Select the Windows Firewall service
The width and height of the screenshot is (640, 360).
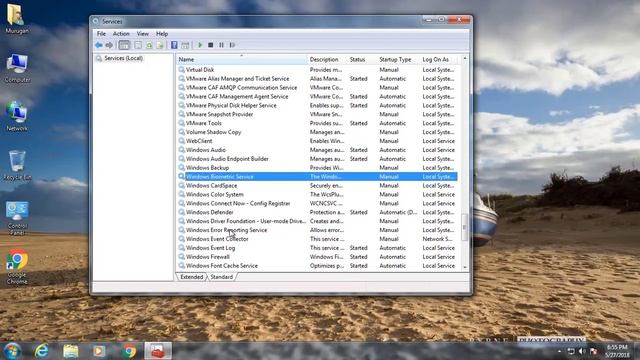[x=317, y=257]
